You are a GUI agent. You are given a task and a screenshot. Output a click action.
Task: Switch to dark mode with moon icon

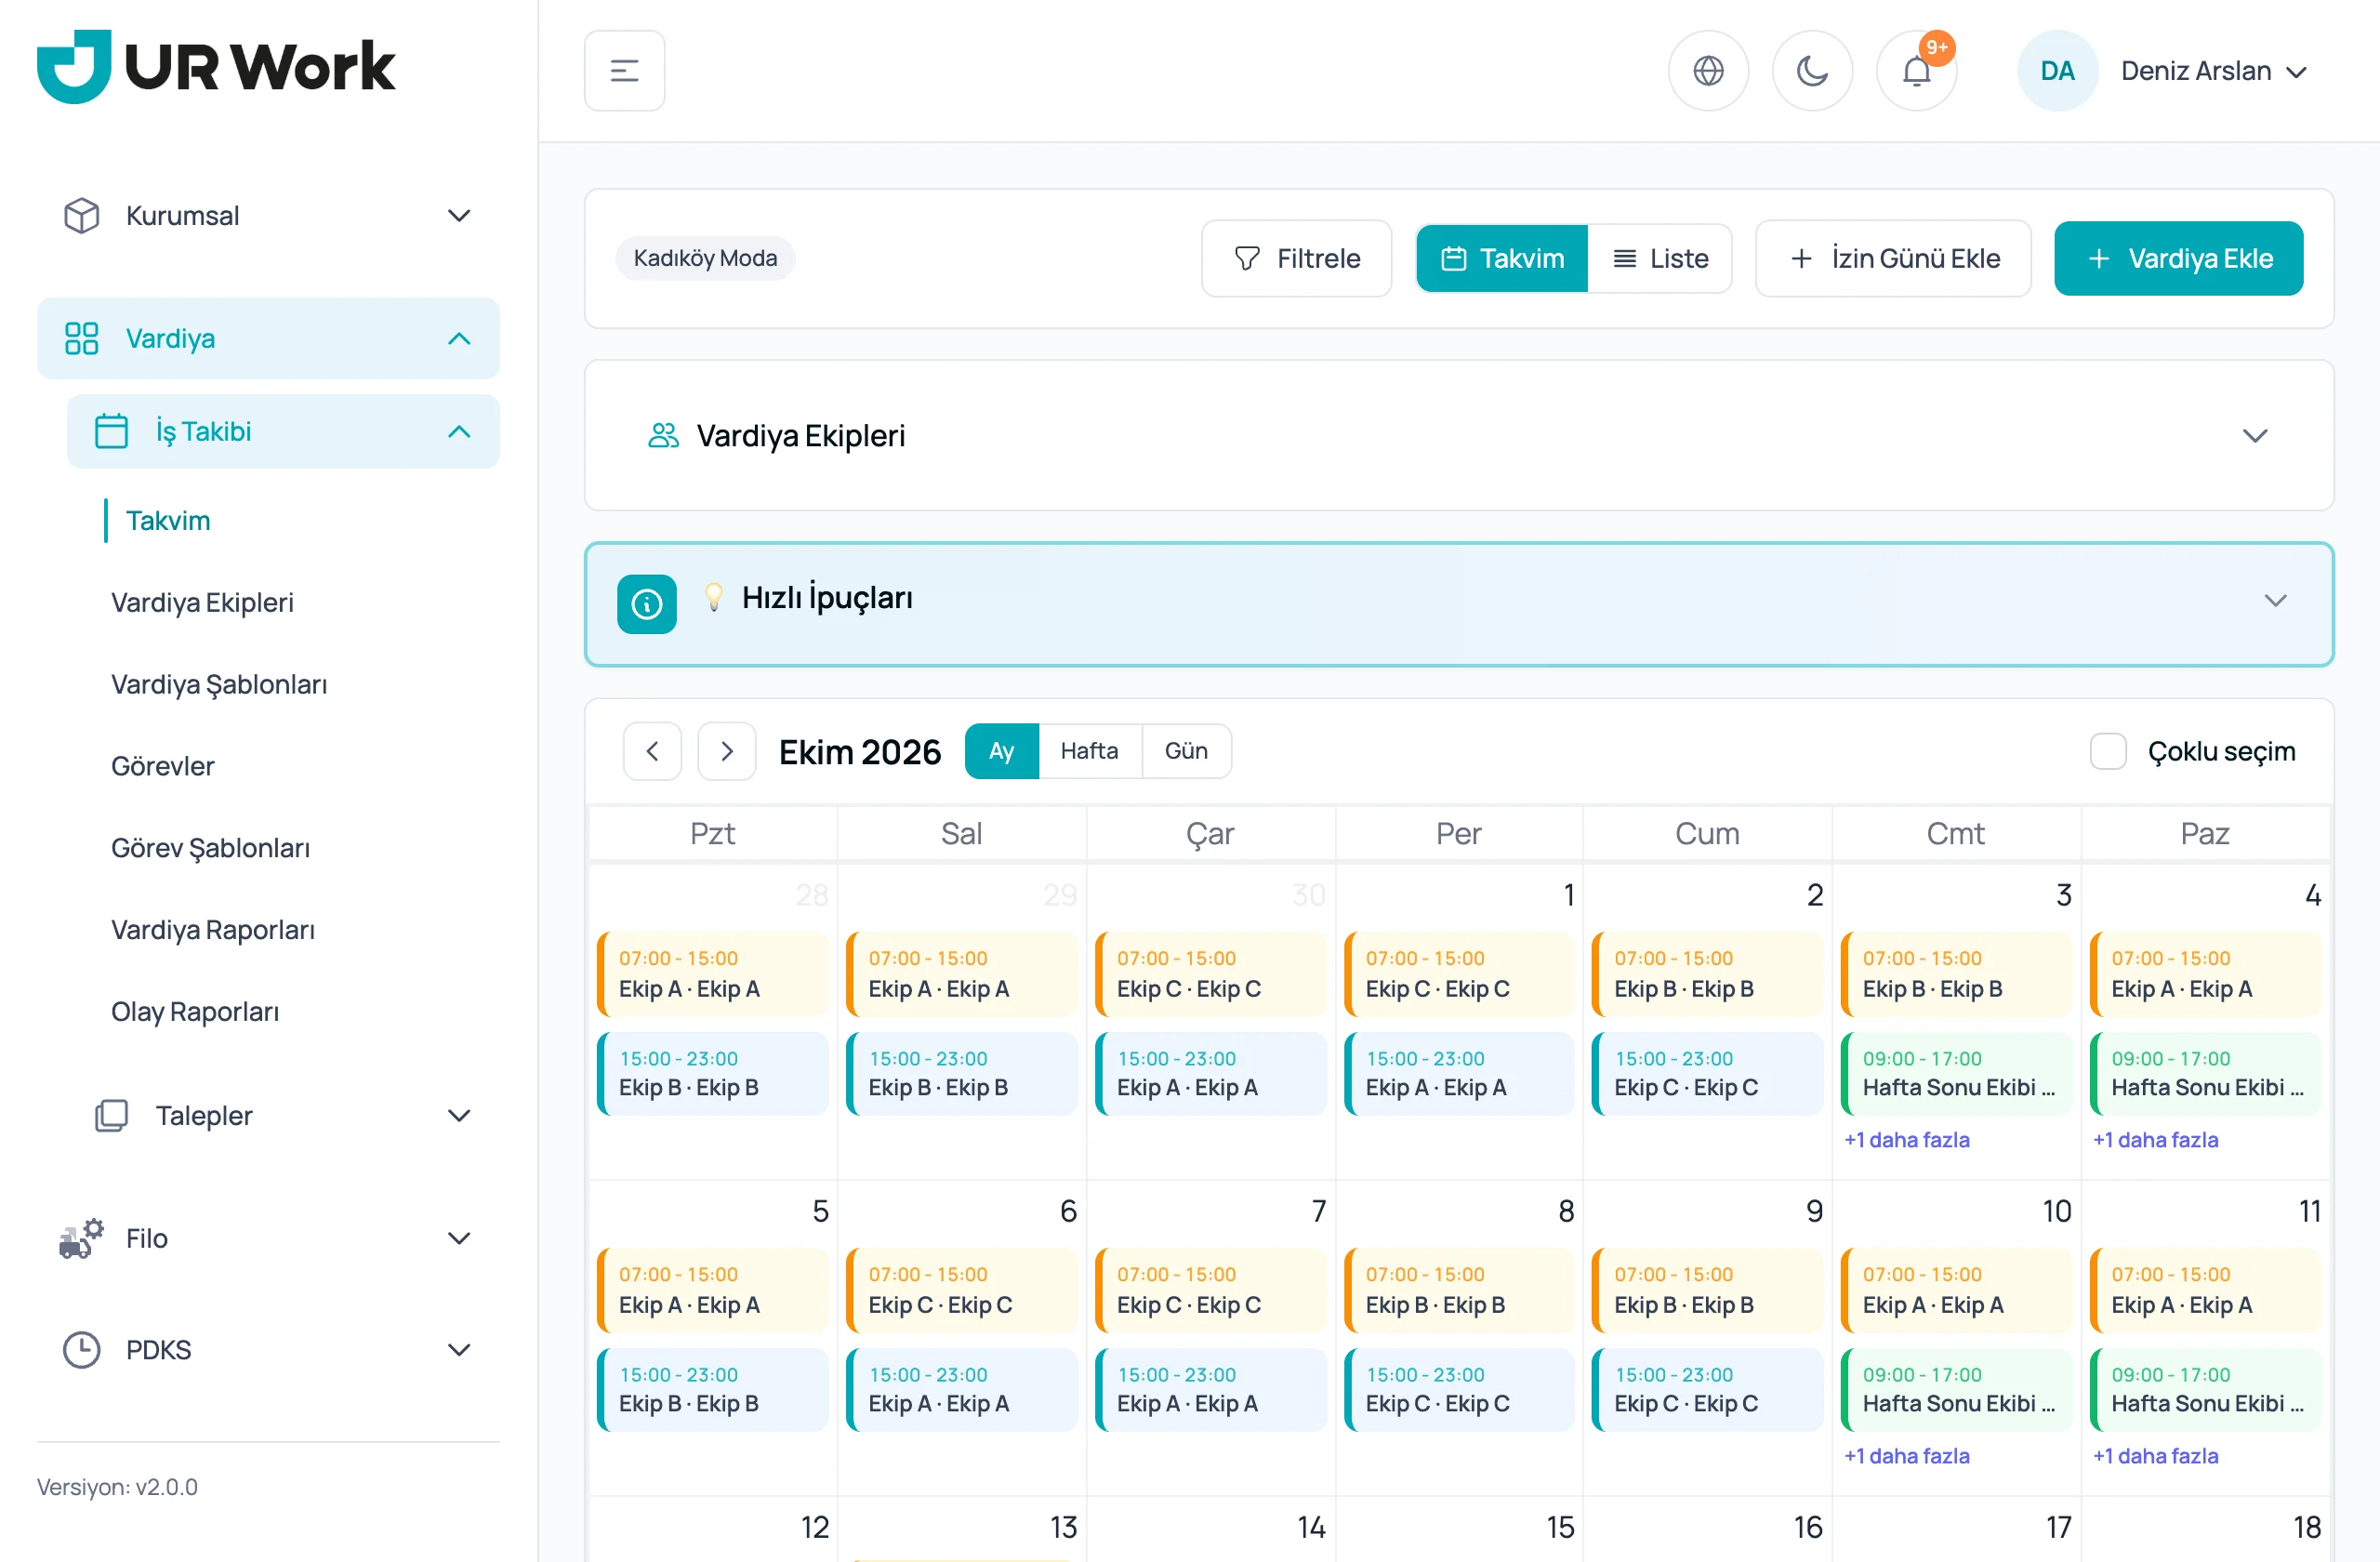(1812, 71)
